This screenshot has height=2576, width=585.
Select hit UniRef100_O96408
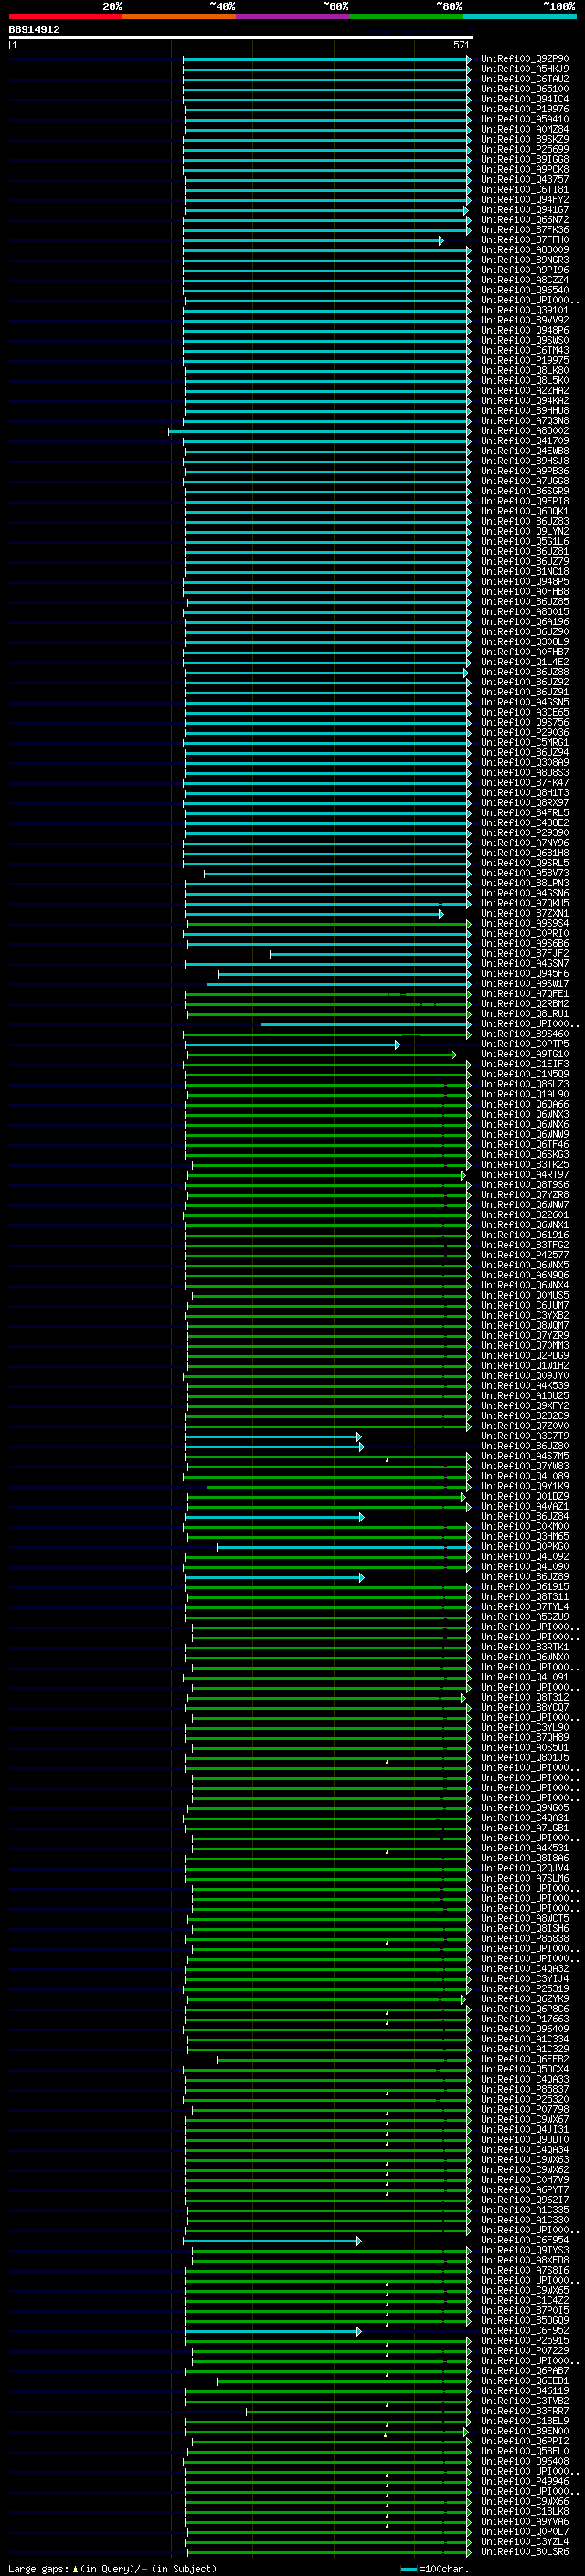pos(524,2461)
